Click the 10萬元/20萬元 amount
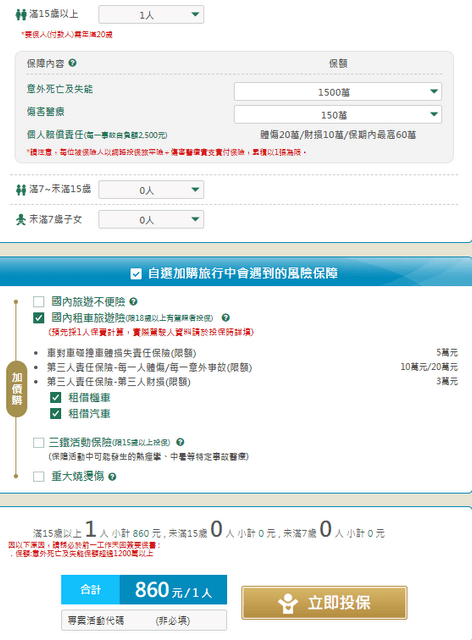Screen dimensions: 472x640 tap(429, 367)
